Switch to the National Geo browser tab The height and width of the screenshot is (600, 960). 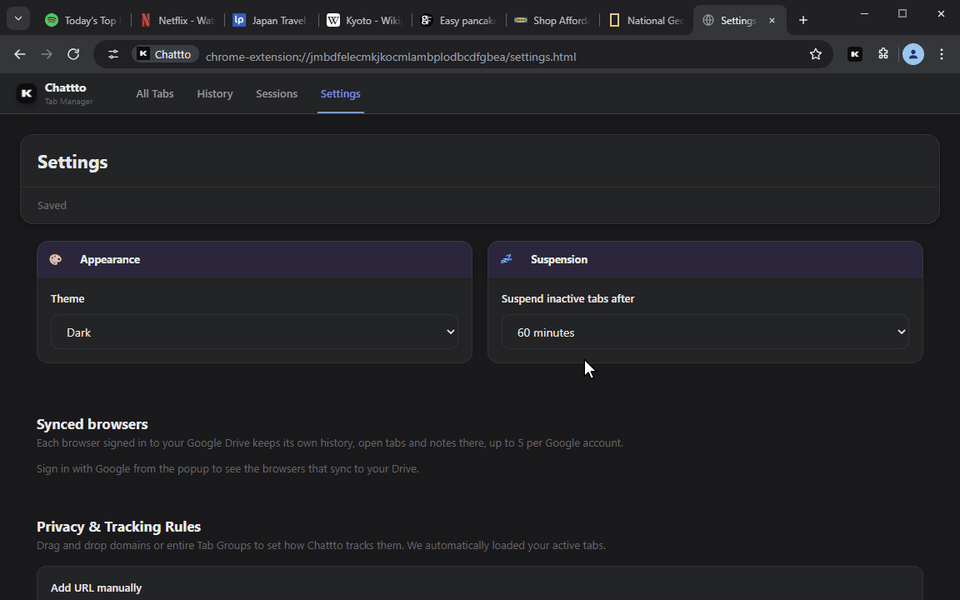(x=645, y=20)
